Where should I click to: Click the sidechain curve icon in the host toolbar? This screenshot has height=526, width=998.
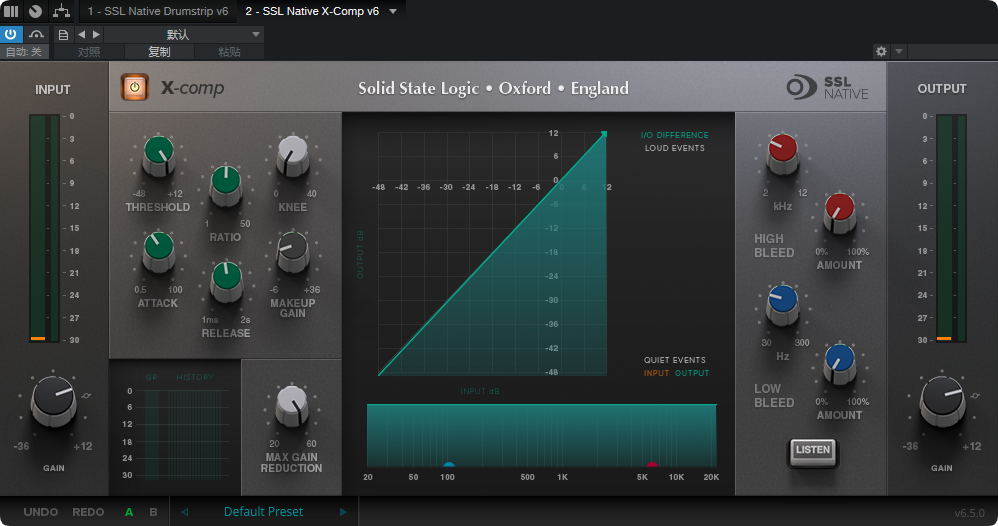click(36, 34)
